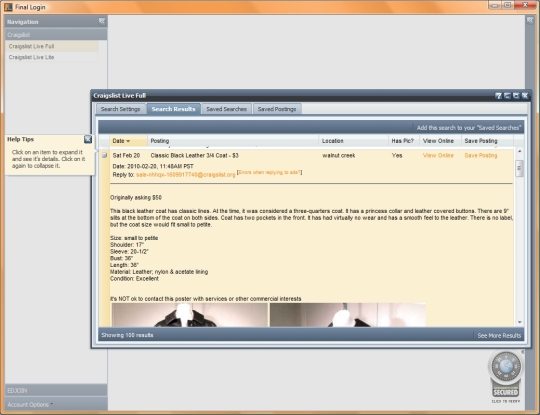
Task: Click the Secured verification seal badge
Action: [x=505, y=376]
